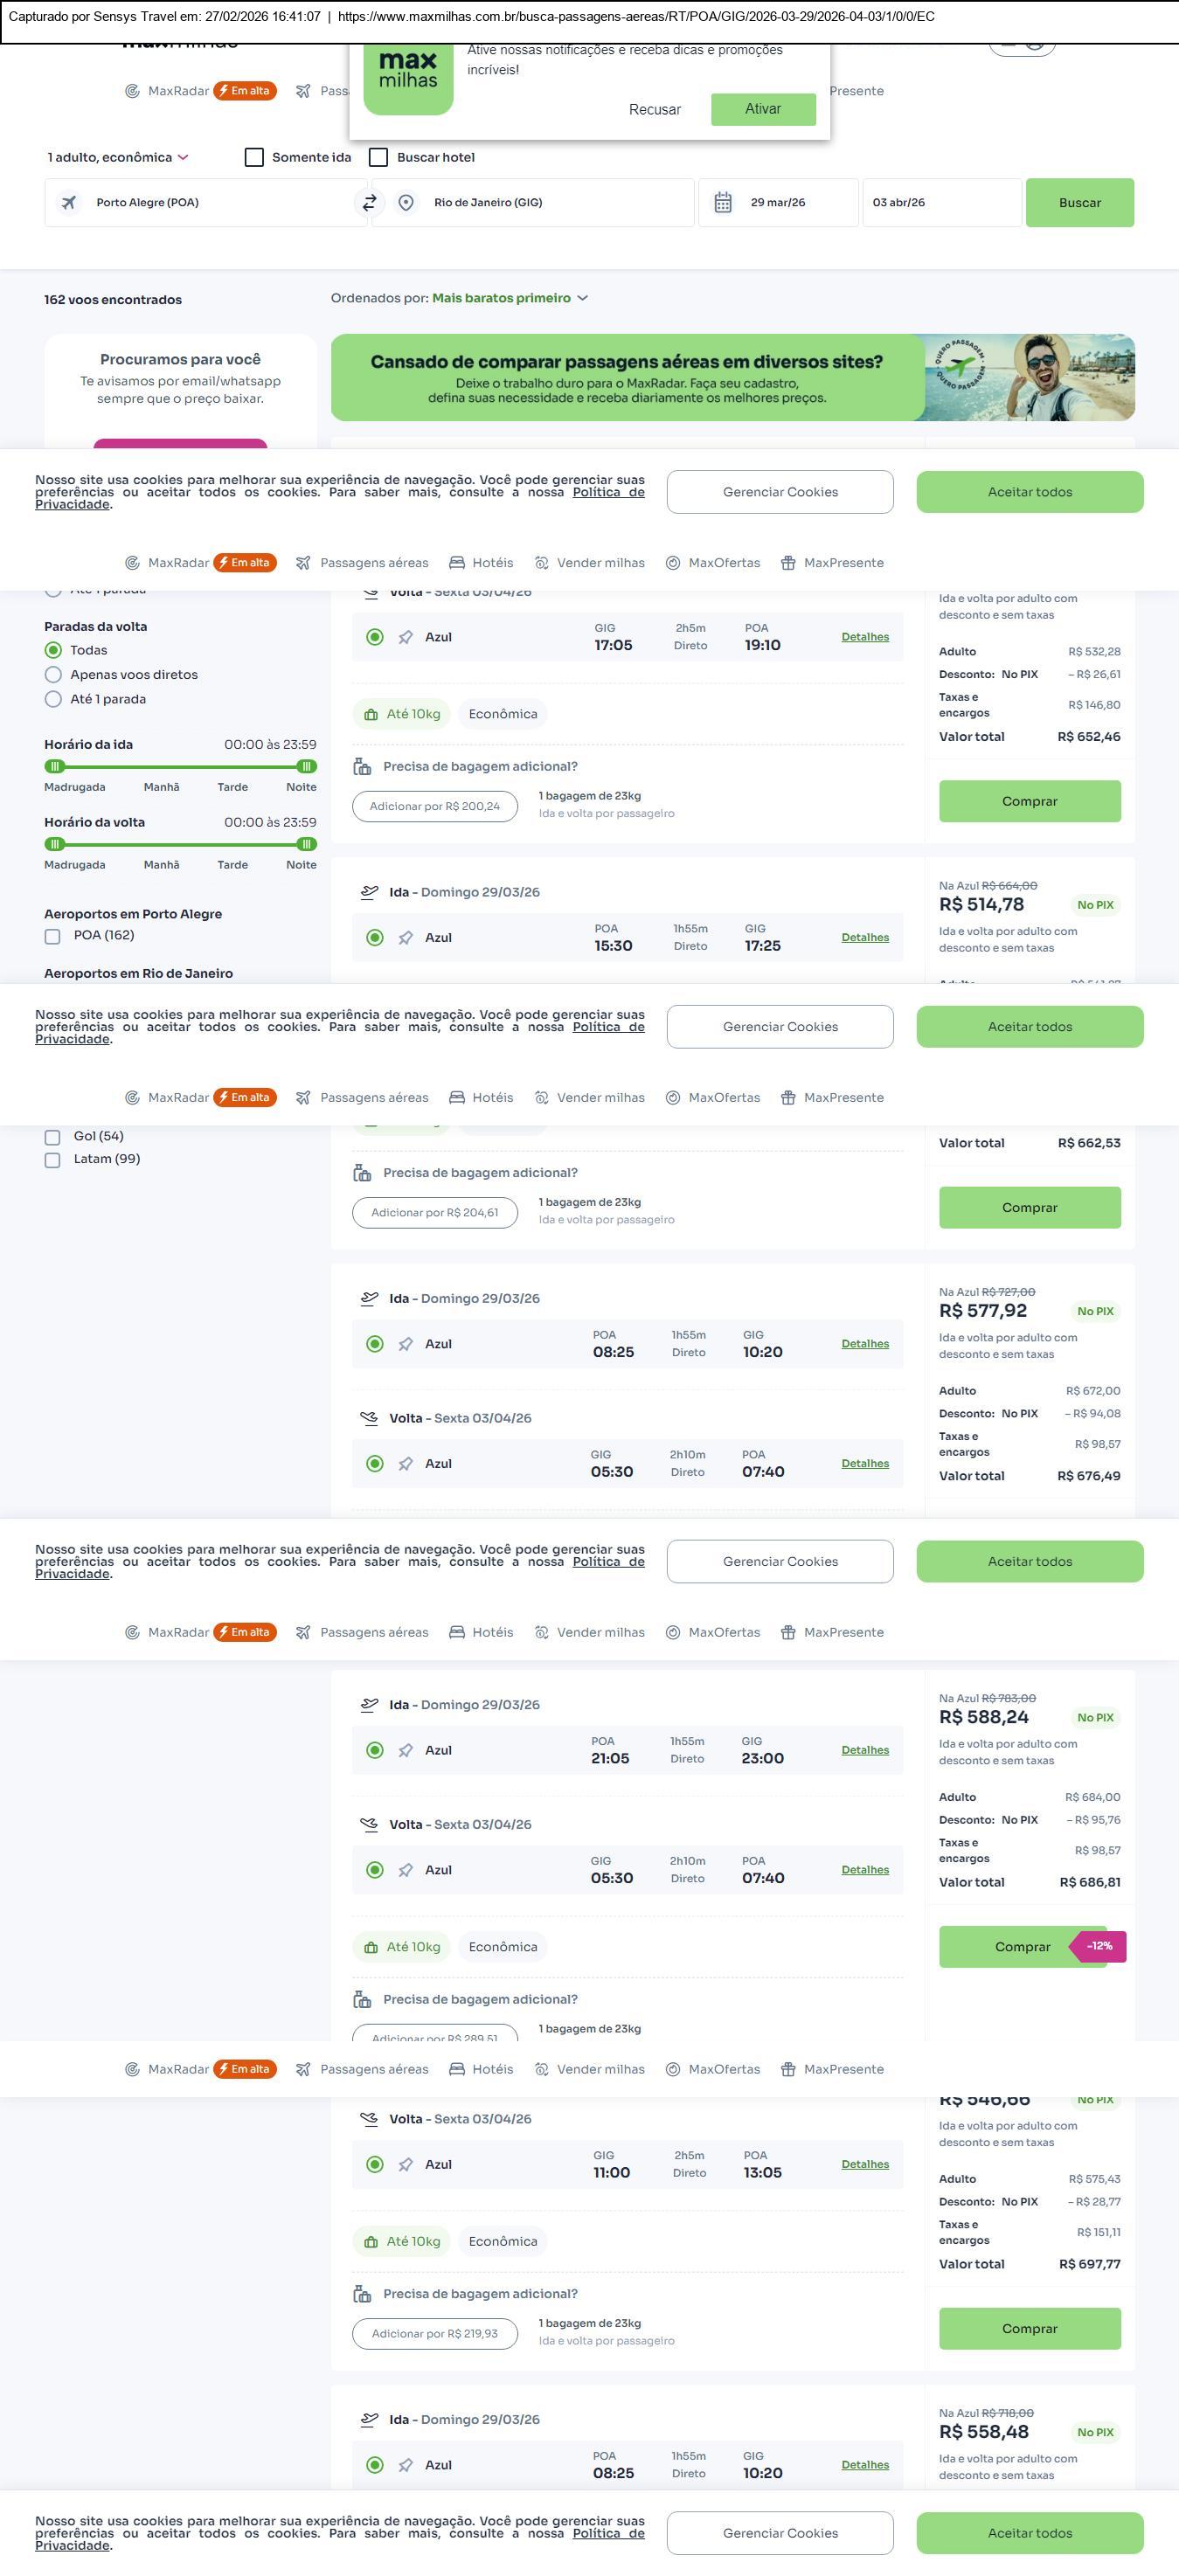Filter by Latam (99) airline checkbox
1179x2576 pixels.
pos(53,1160)
